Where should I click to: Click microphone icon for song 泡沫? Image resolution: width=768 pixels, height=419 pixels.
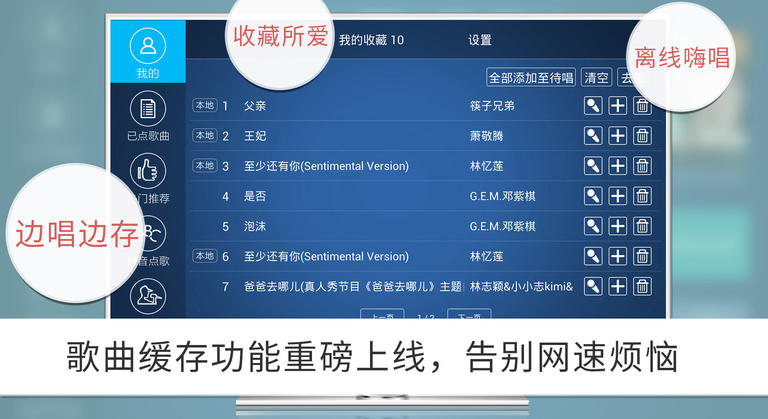593,226
